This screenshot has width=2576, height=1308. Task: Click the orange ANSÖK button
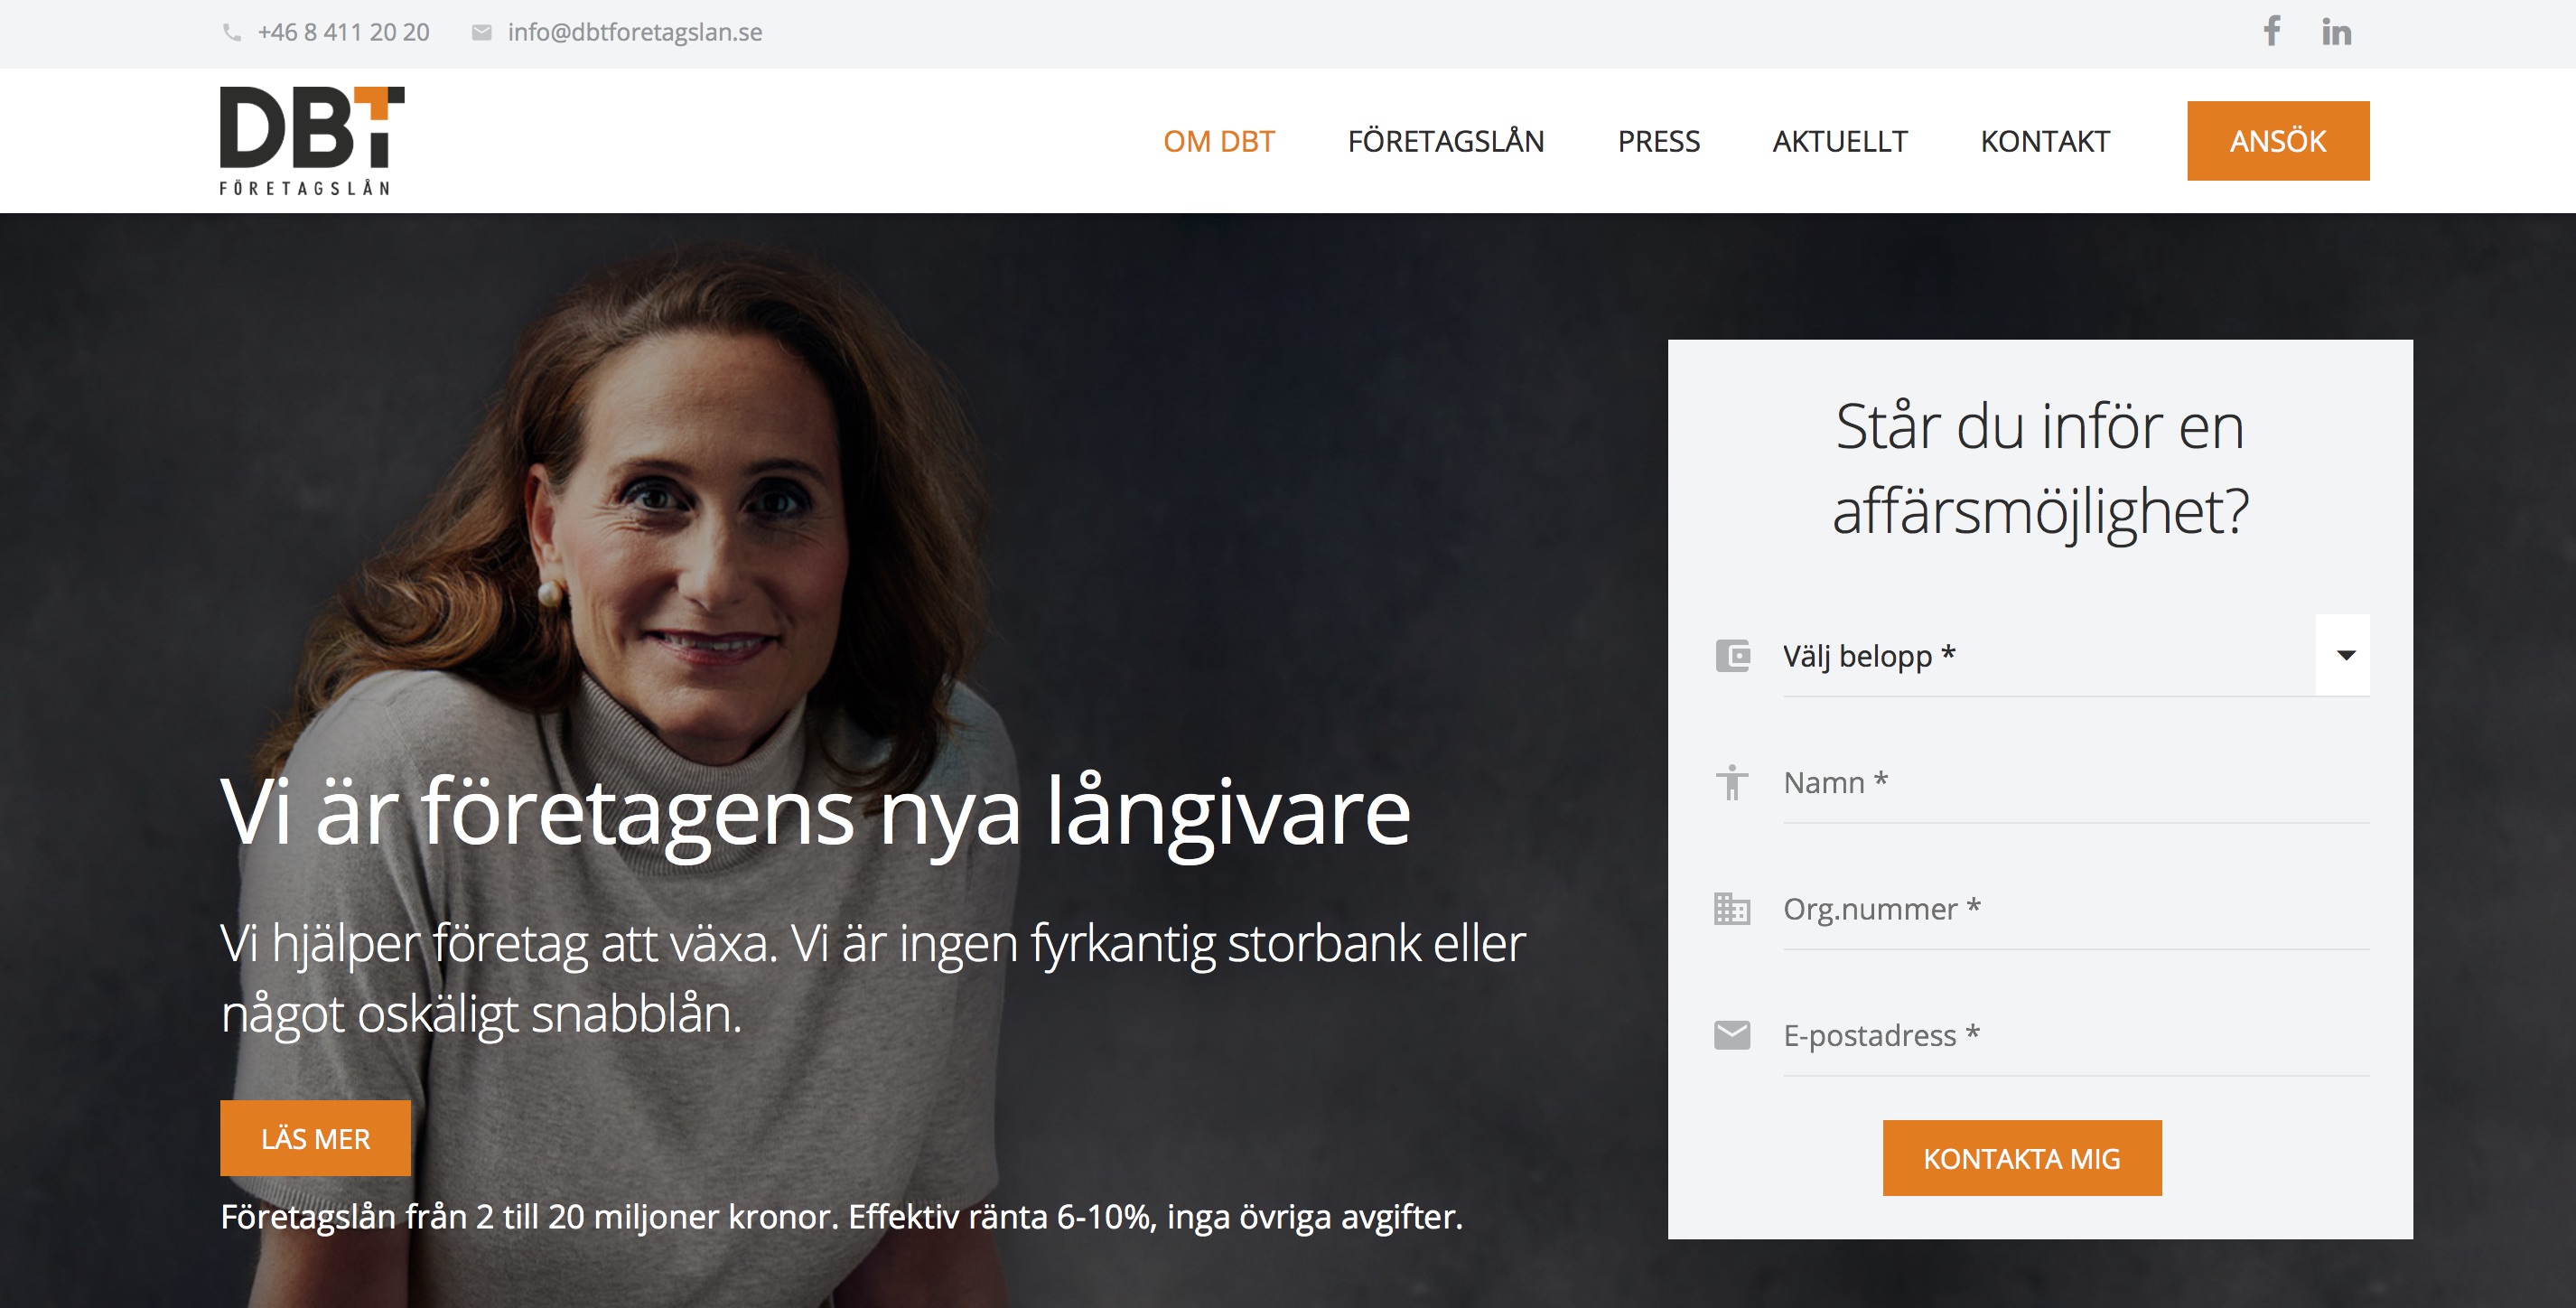[2278, 141]
